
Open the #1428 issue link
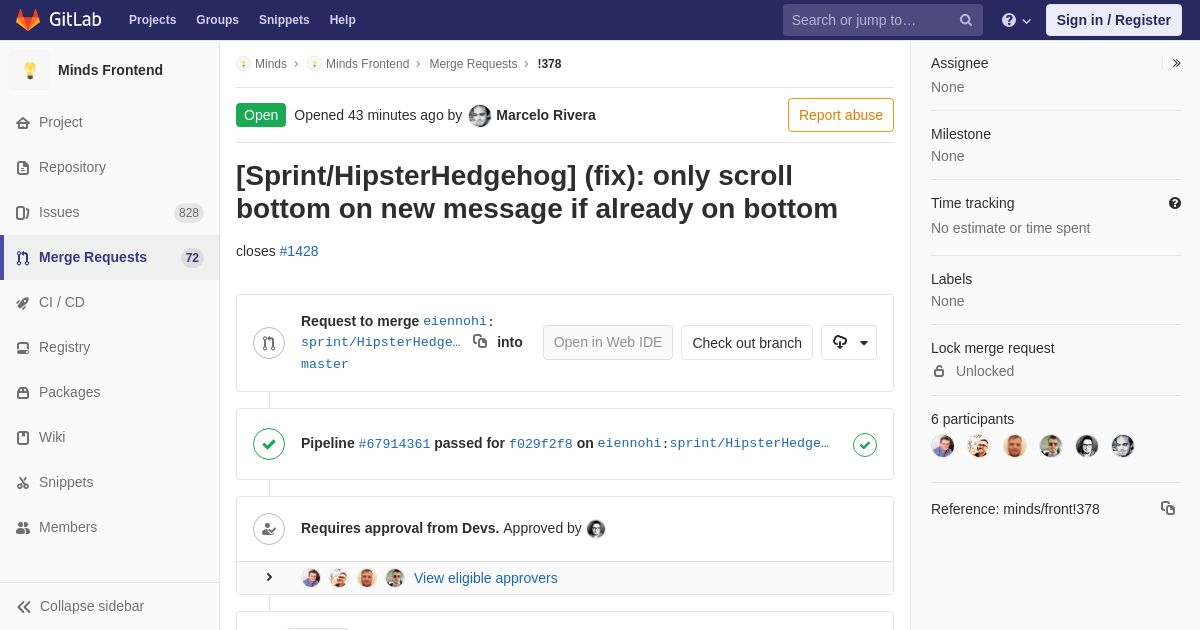click(299, 251)
